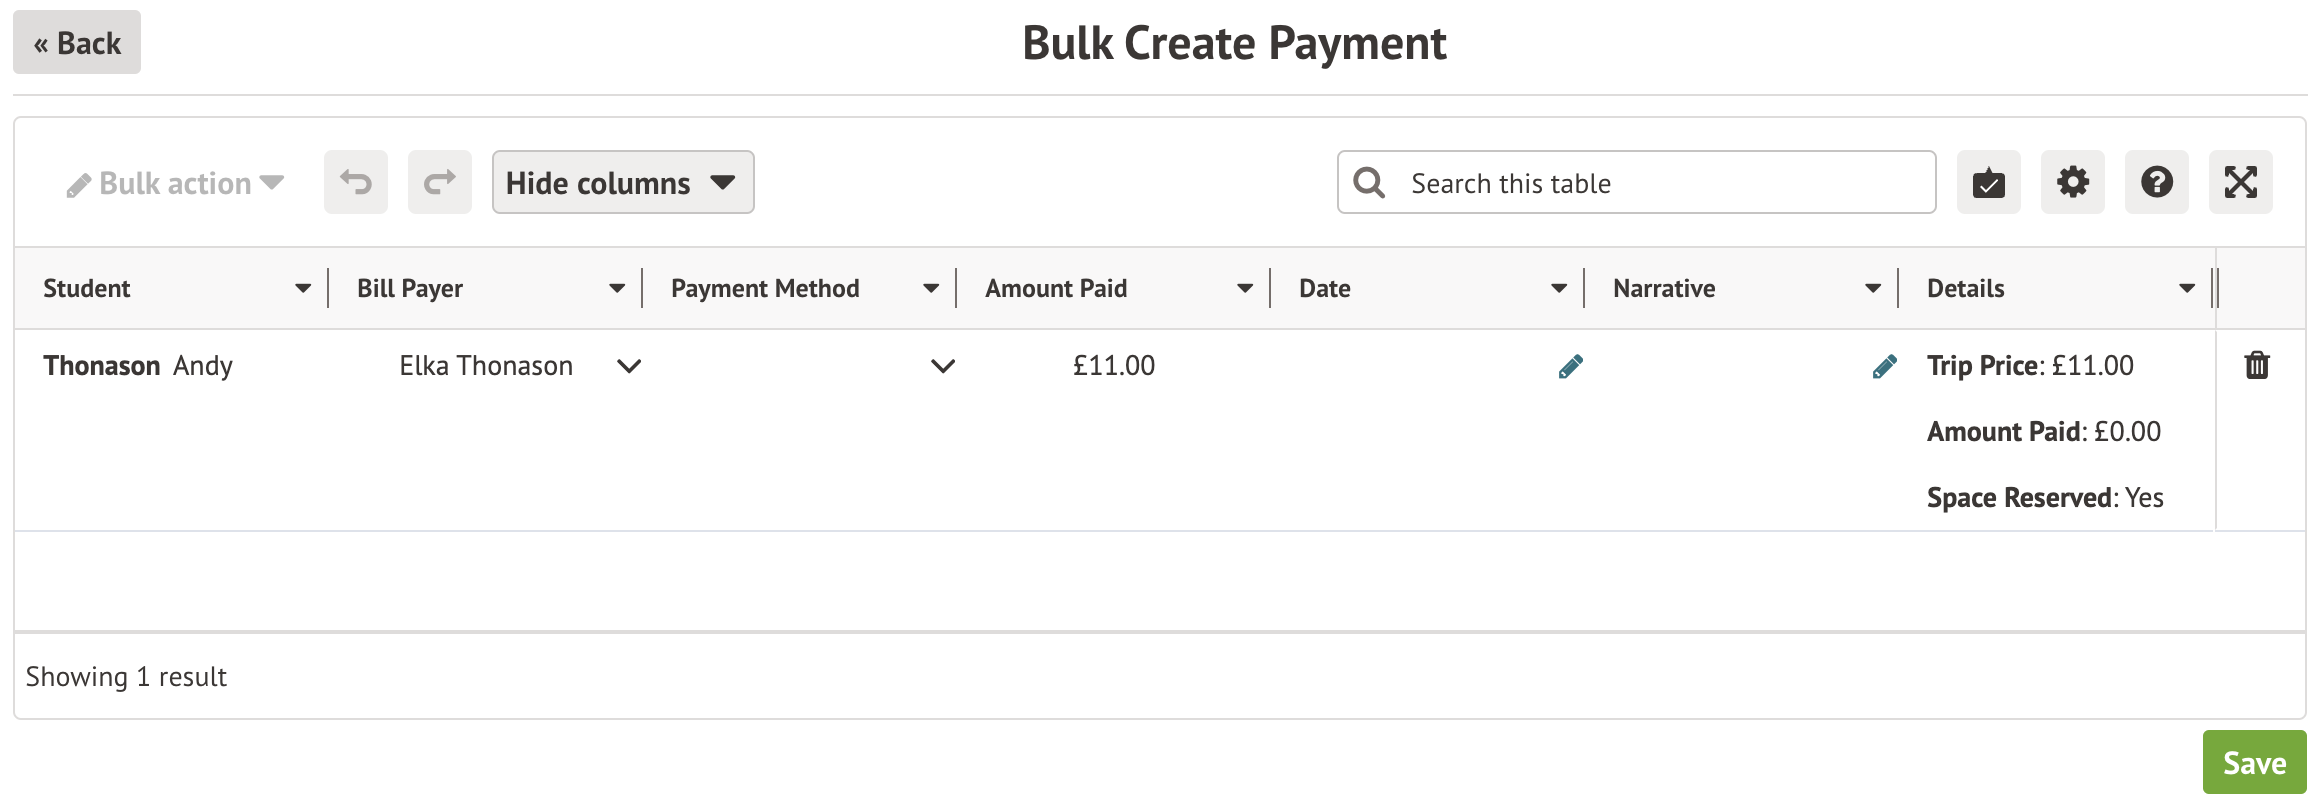Click the Search this table field

click(1660, 183)
